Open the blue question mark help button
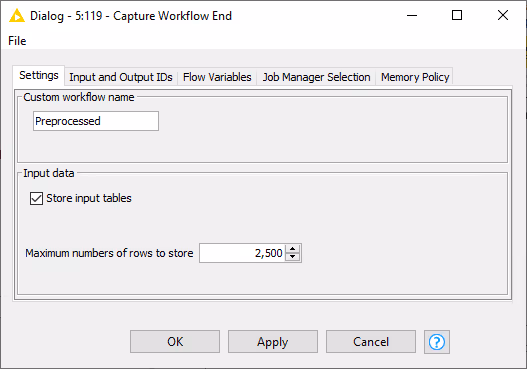This screenshot has height=369, width=527. (x=437, y=342)
